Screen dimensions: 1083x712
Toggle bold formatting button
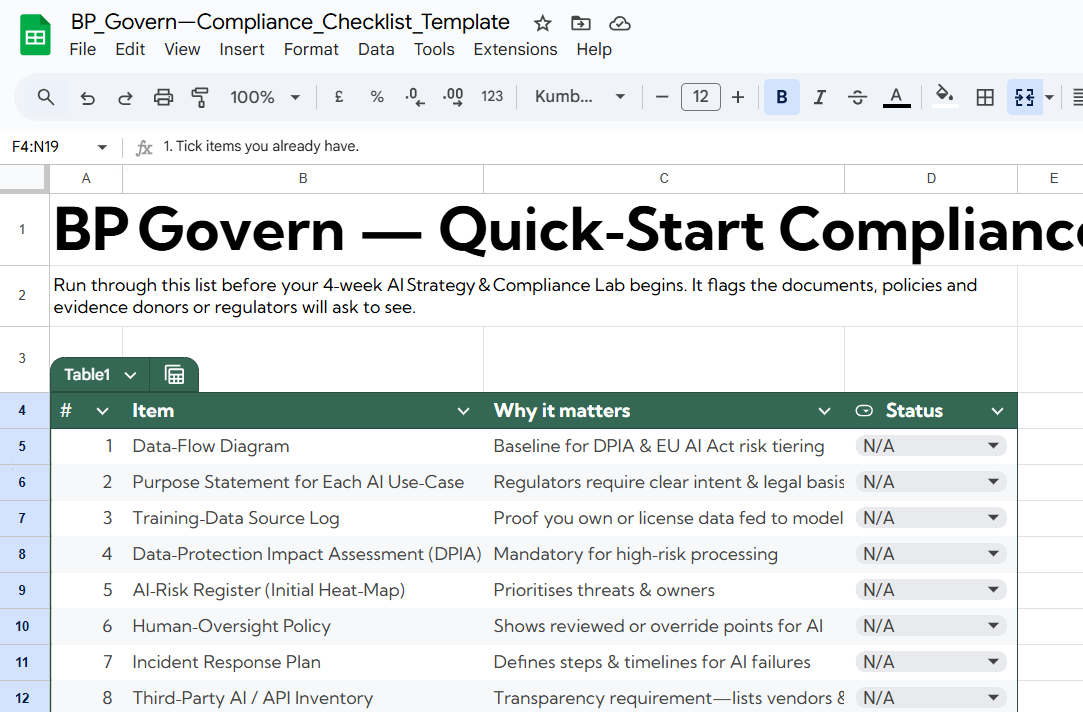781,97
